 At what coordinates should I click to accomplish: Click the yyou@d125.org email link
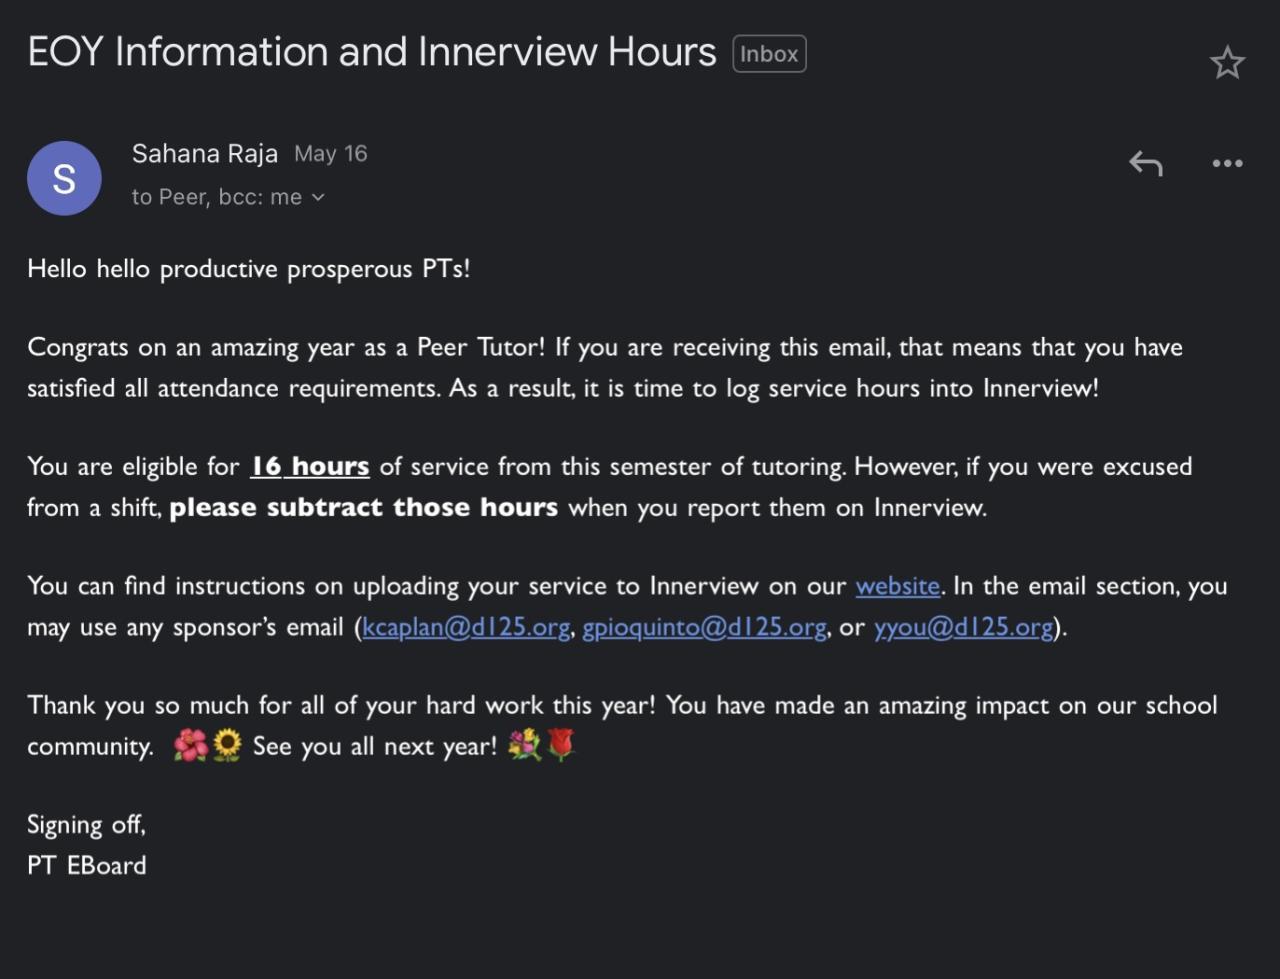(x=964, y=627)
